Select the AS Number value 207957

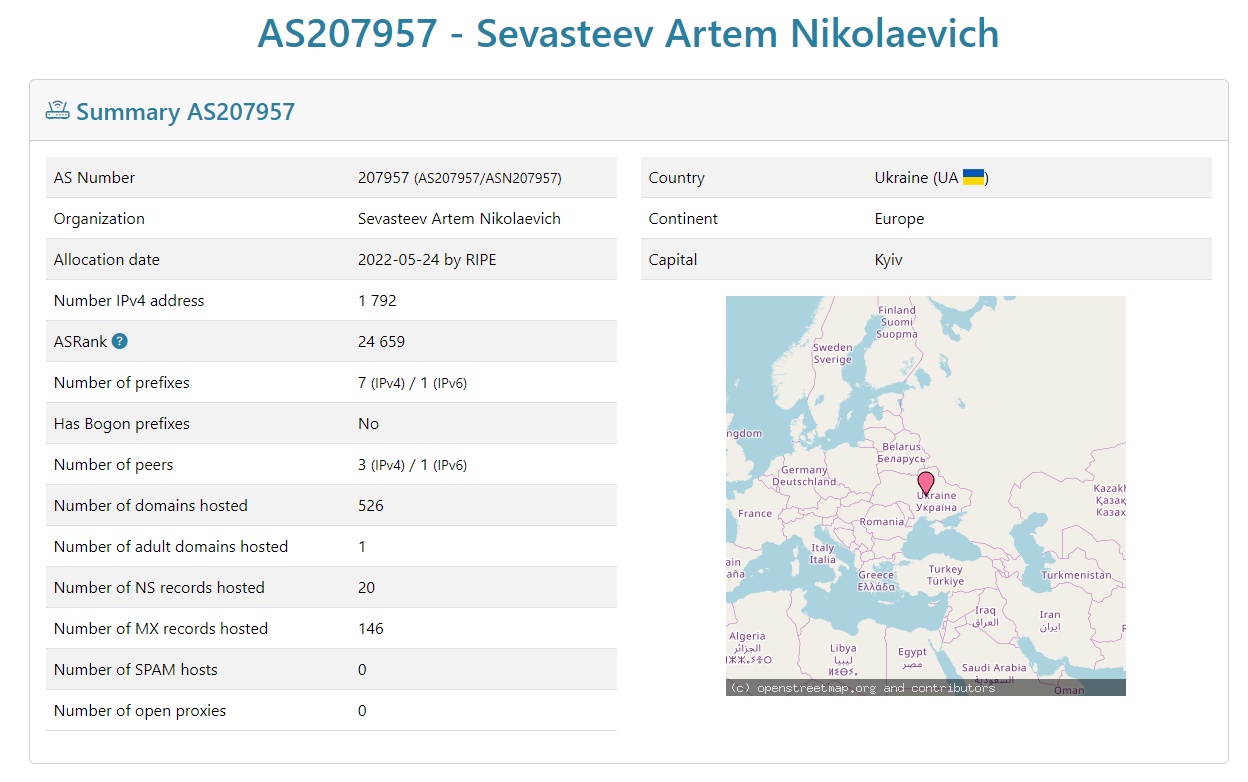(x=383, y=177)
